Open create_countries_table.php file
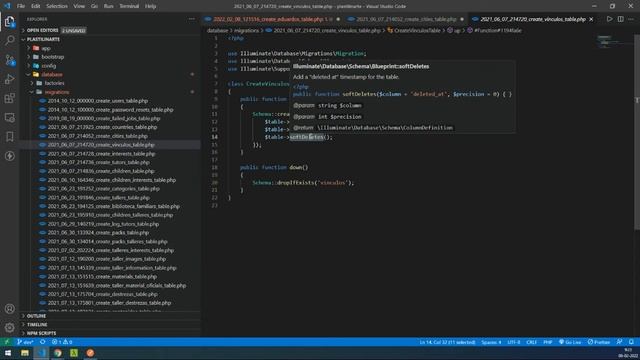 (102, 127)
